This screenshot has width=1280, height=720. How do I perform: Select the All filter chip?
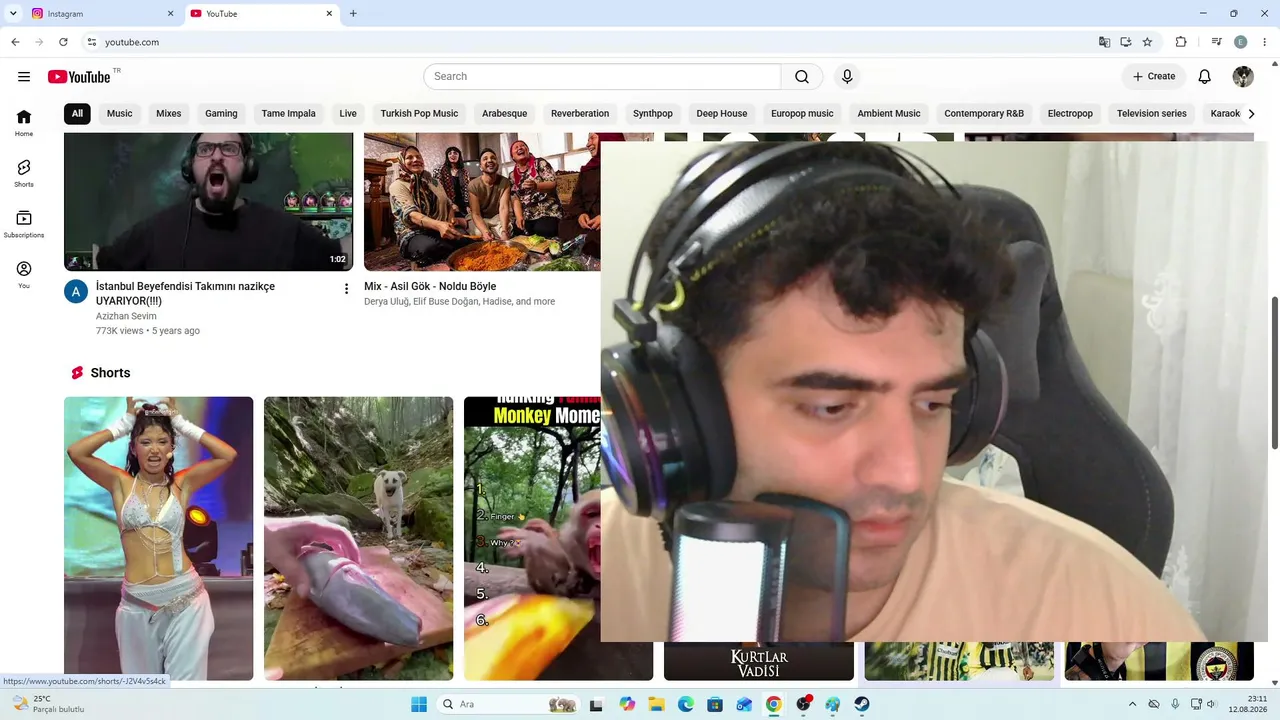[x=77, y=114]
